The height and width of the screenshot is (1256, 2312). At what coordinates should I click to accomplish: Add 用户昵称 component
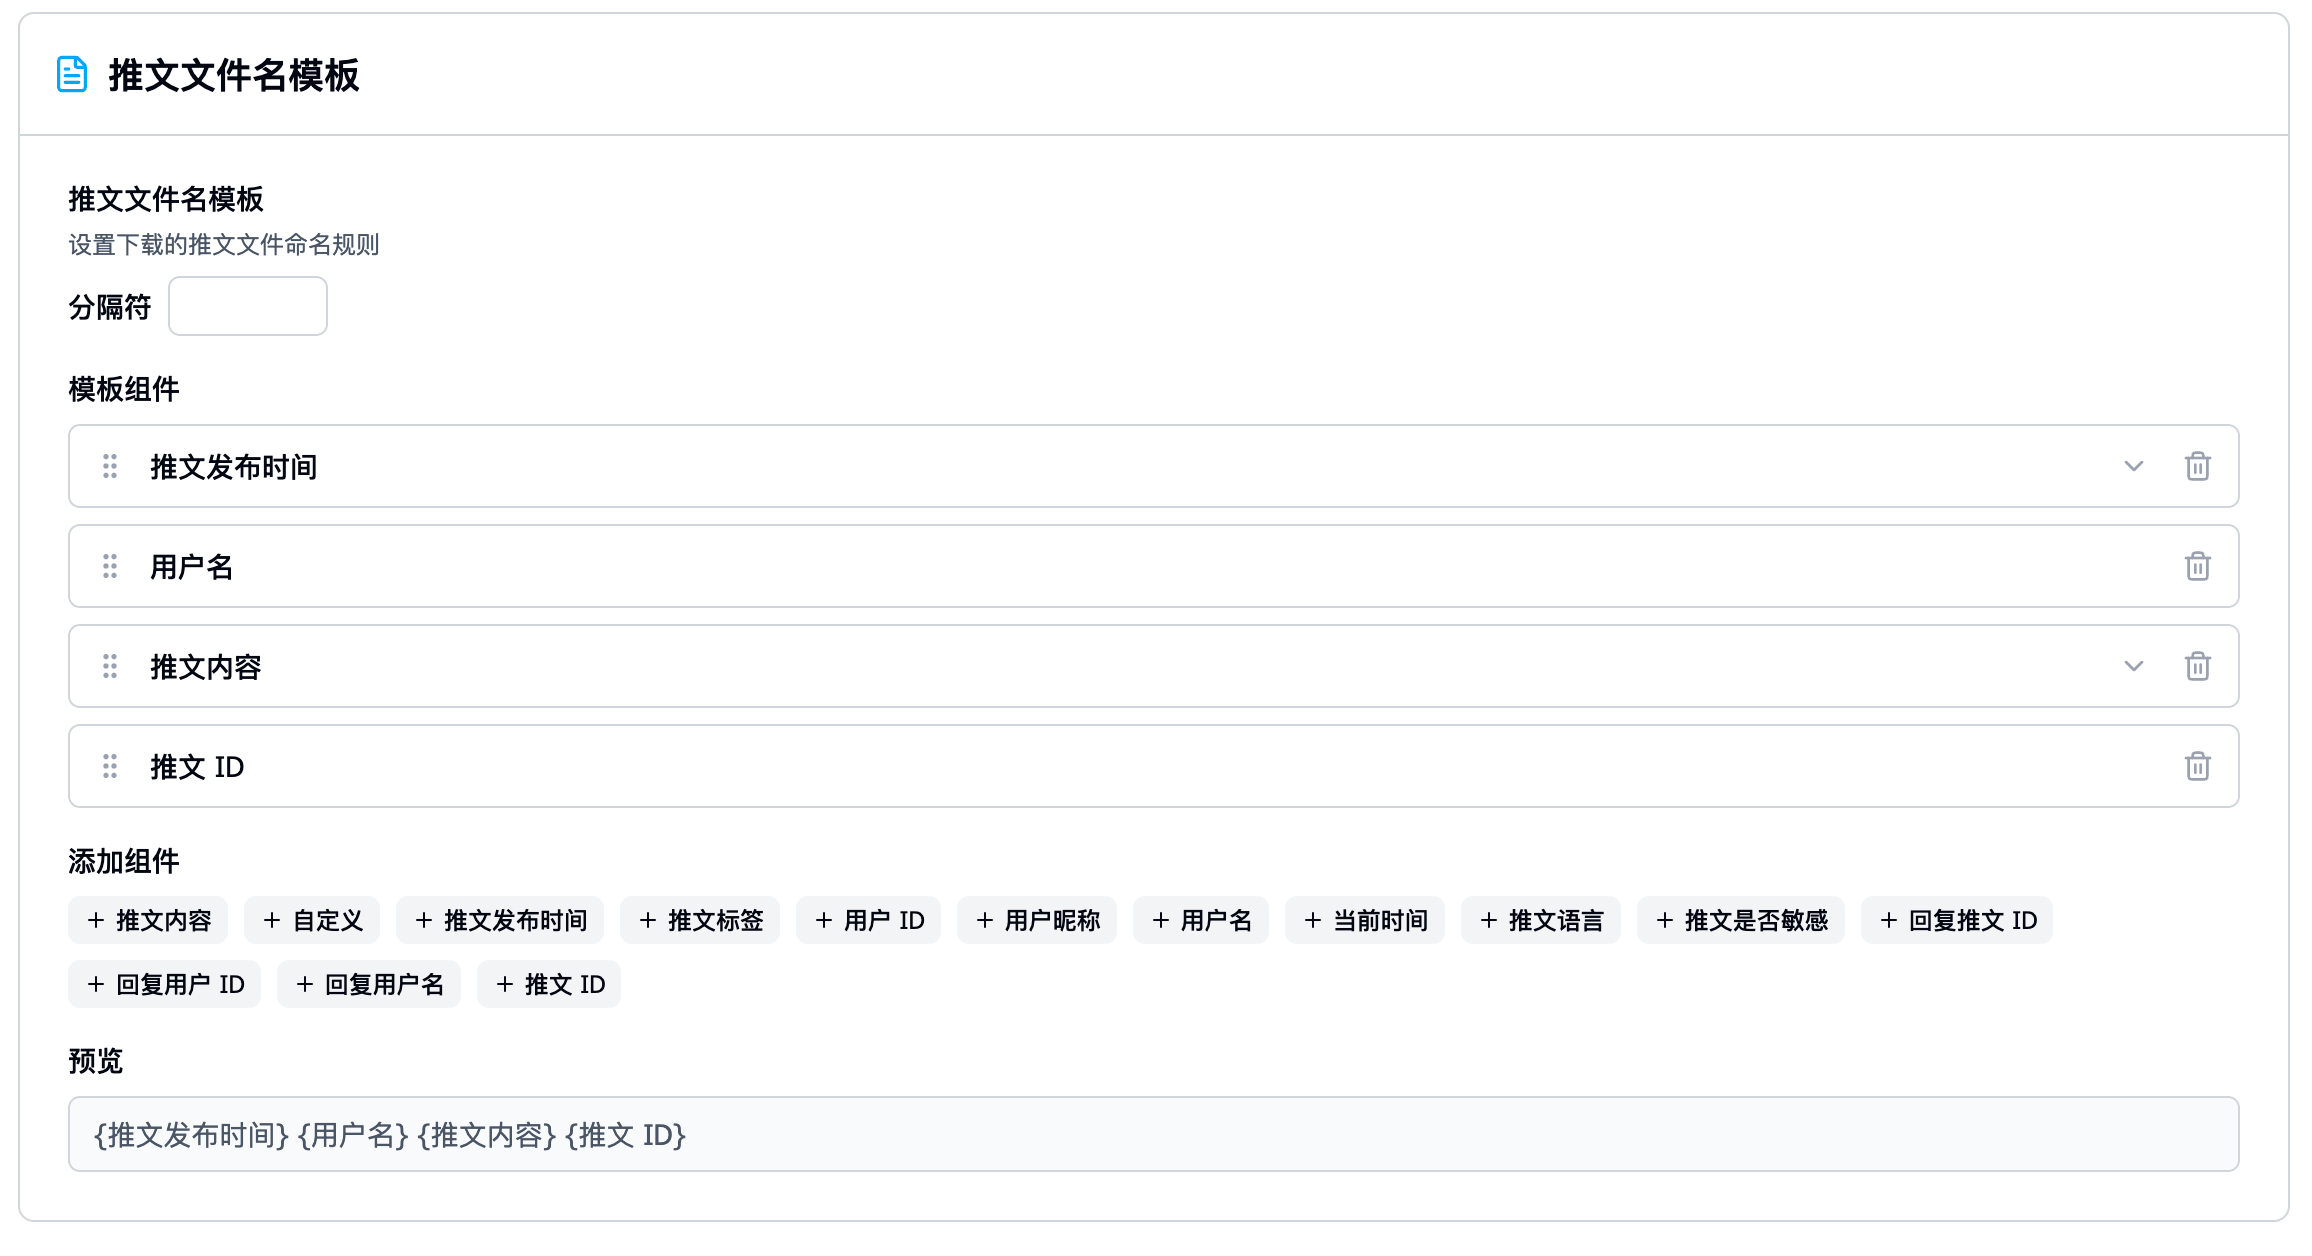click(x=1037, y=920)
